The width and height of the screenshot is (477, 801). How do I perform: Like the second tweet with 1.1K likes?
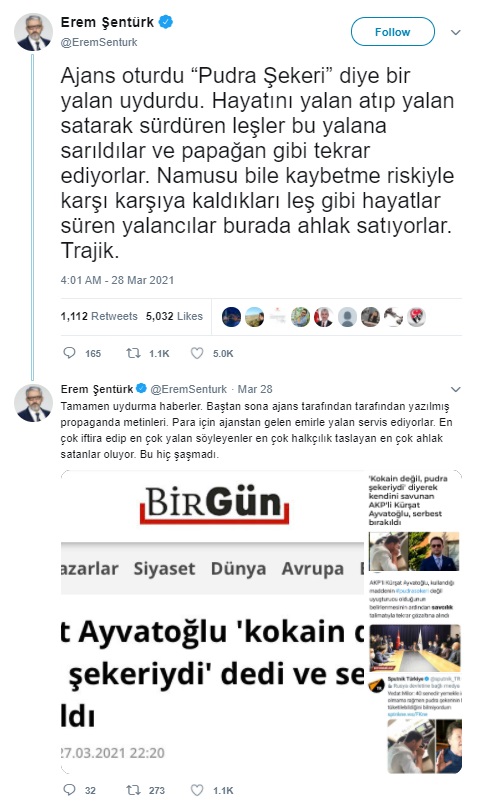[x=197, y=790]
